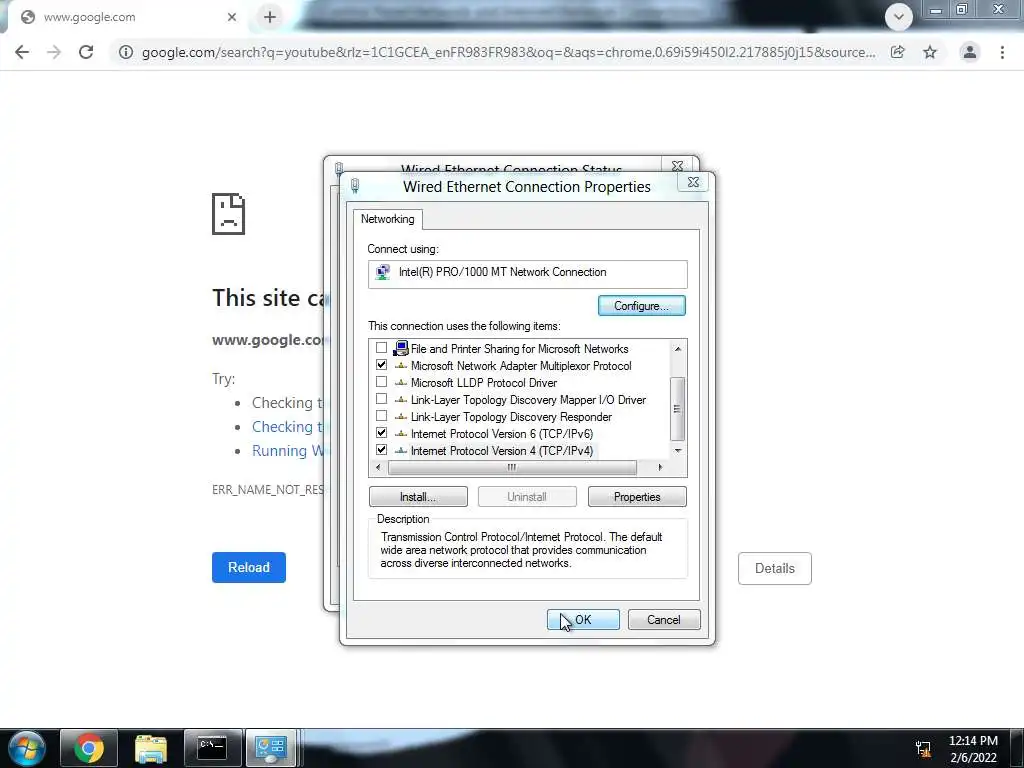Click the left scroll arrow of items list
1024x768 pixels.
pyautogui.click(x=378, y=467)
